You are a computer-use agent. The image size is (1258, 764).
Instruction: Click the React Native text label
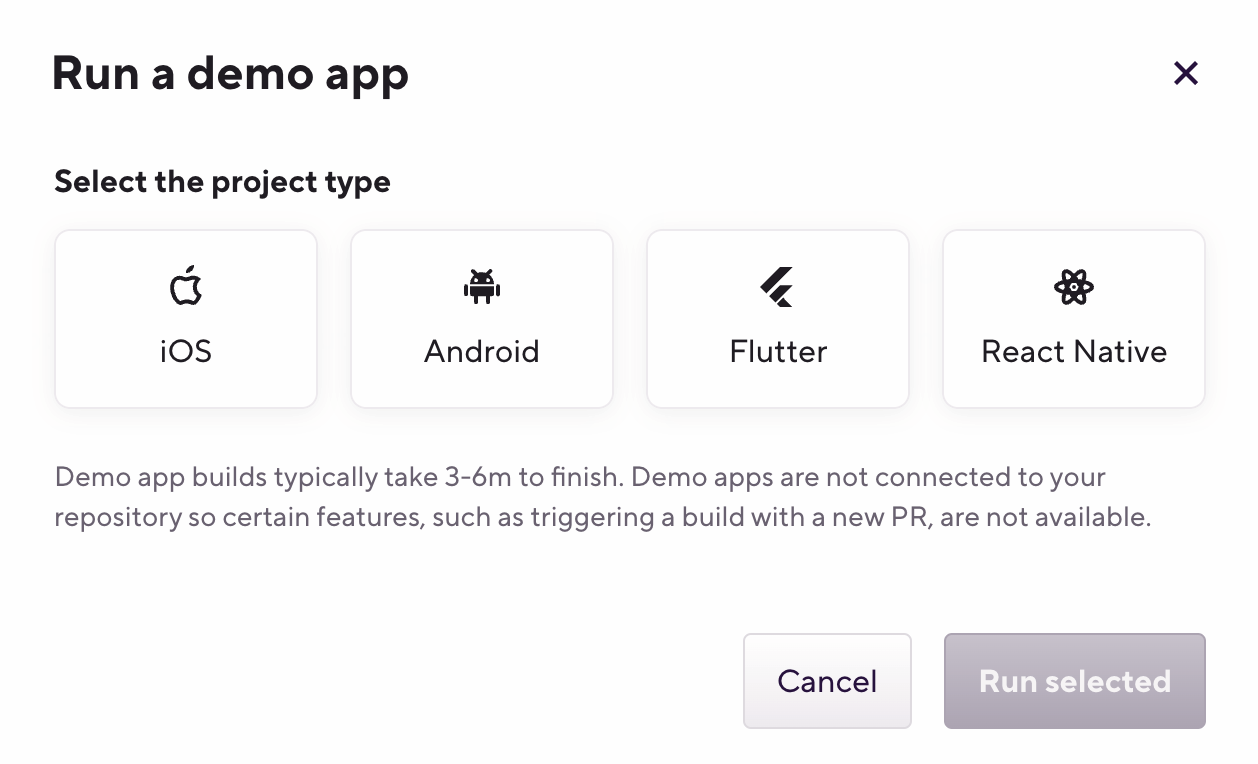1074,352
